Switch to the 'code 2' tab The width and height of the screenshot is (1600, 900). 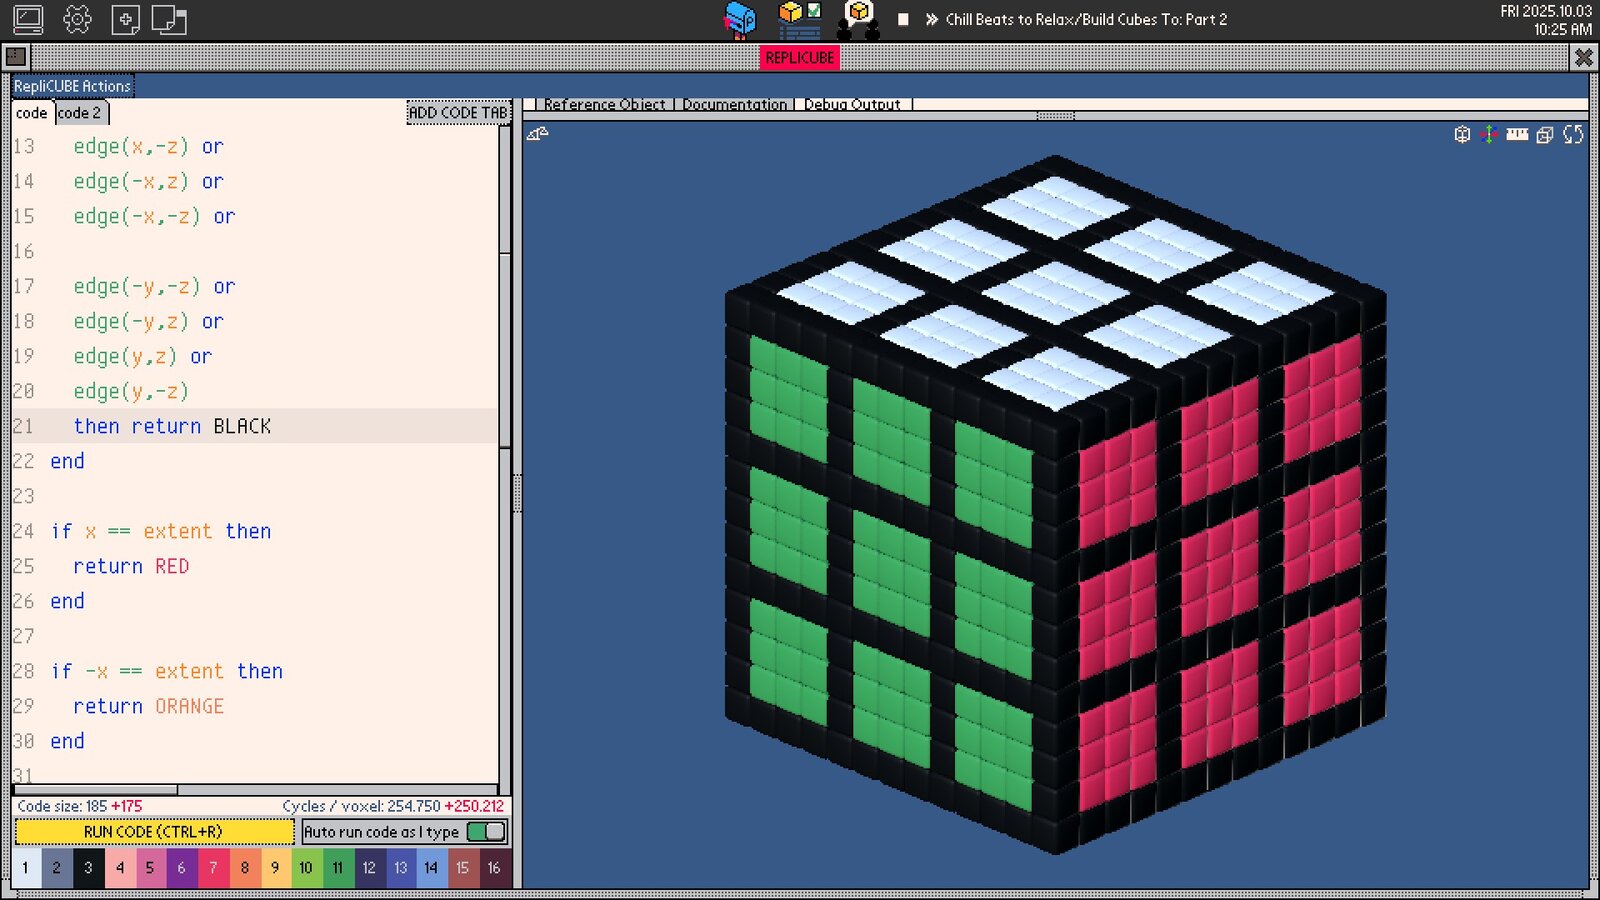pyautogui.click(x=80, y=113)
